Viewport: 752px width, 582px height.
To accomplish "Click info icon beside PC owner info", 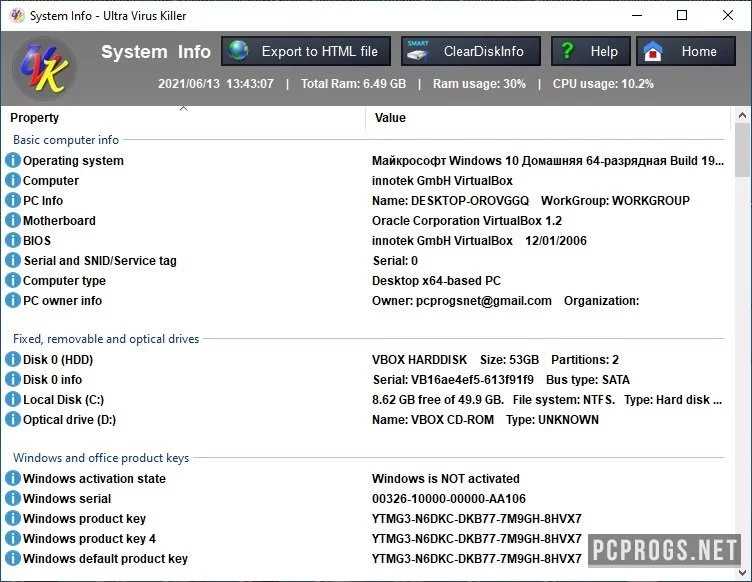I will 13,301.
